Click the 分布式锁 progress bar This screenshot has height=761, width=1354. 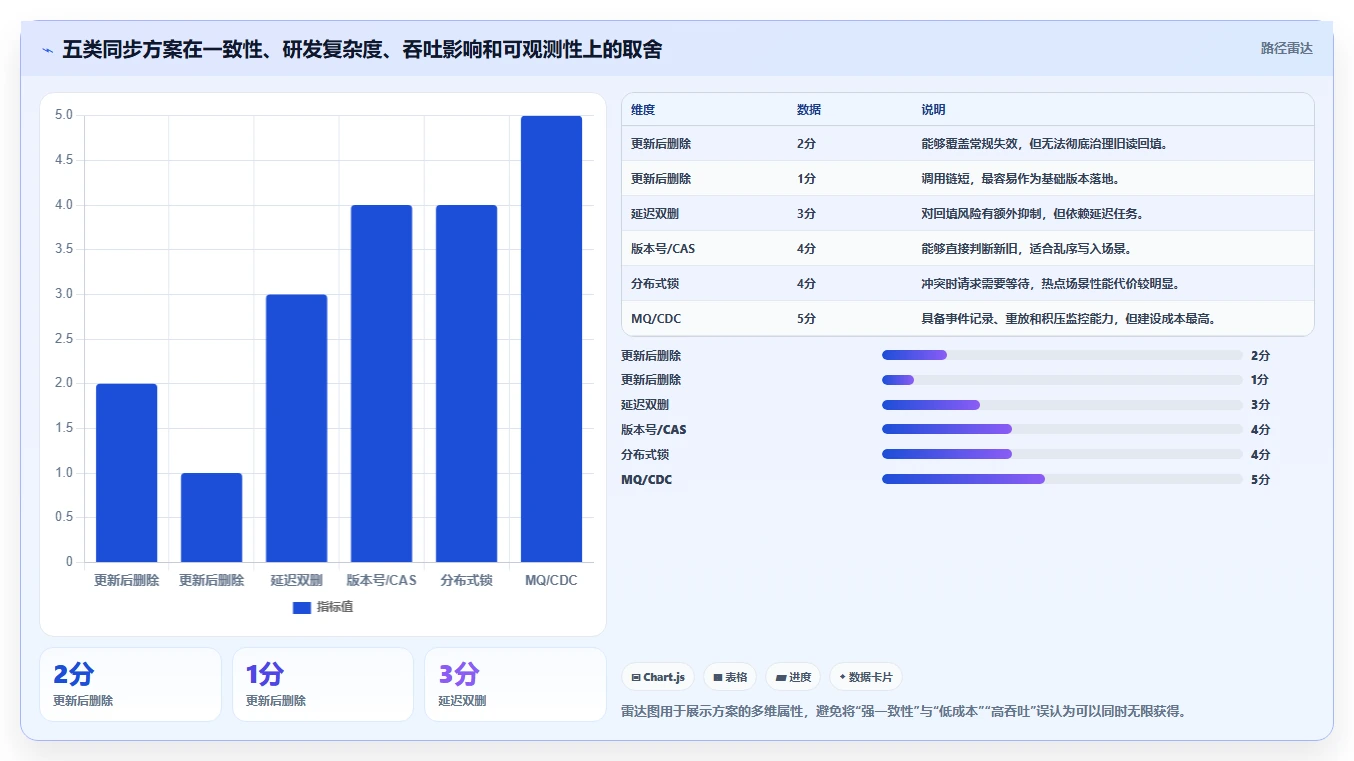(x=1062, y=454)
